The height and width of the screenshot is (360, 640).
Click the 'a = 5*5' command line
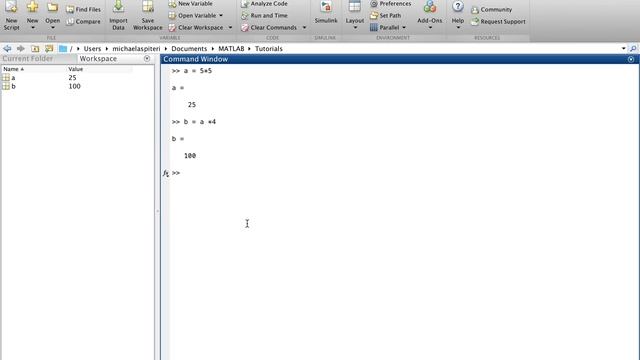pyautogui.click(x=192, y=71)
